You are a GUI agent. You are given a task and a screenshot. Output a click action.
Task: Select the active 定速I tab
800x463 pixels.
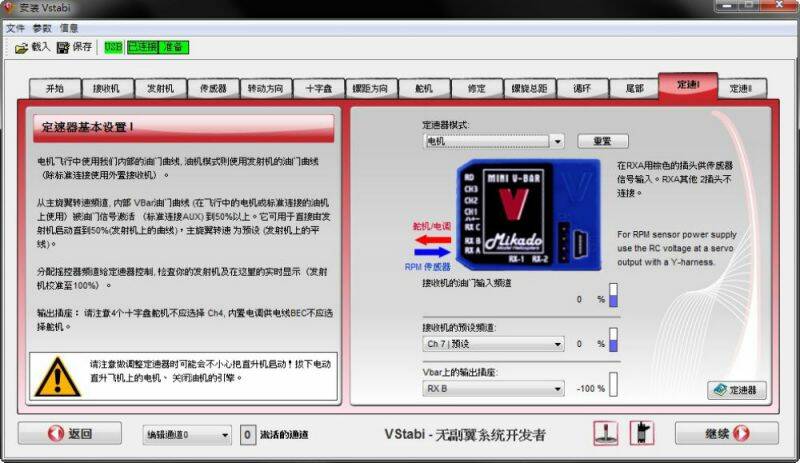coord(688,85)
